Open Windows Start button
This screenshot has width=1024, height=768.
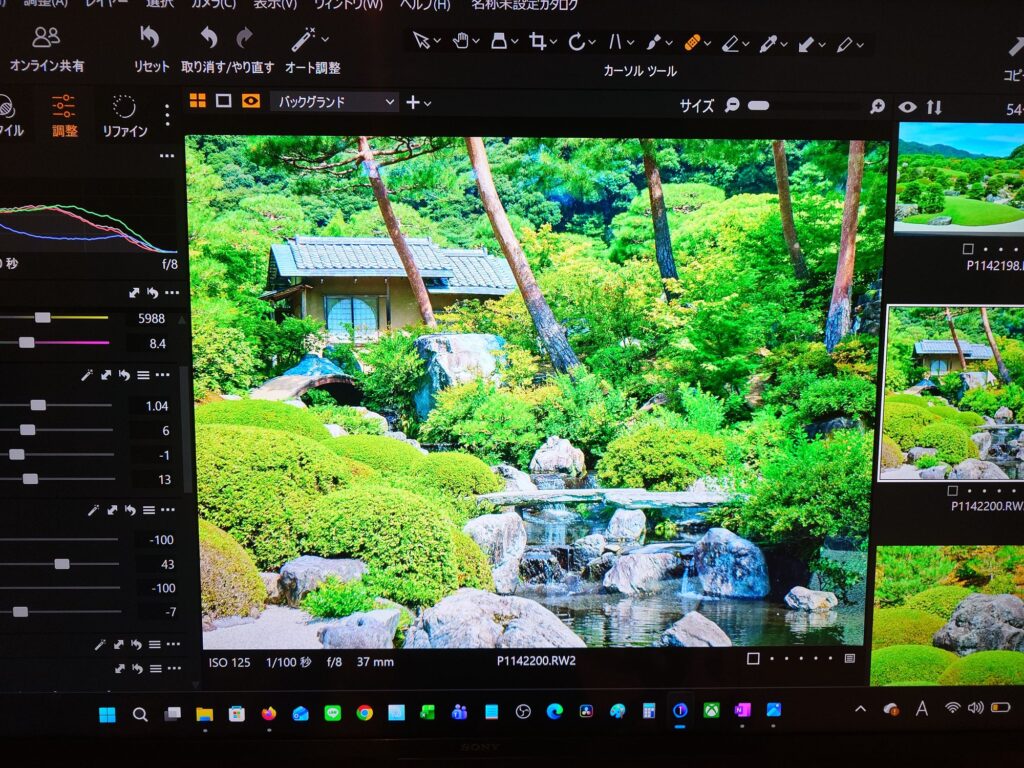click(108, 714)
